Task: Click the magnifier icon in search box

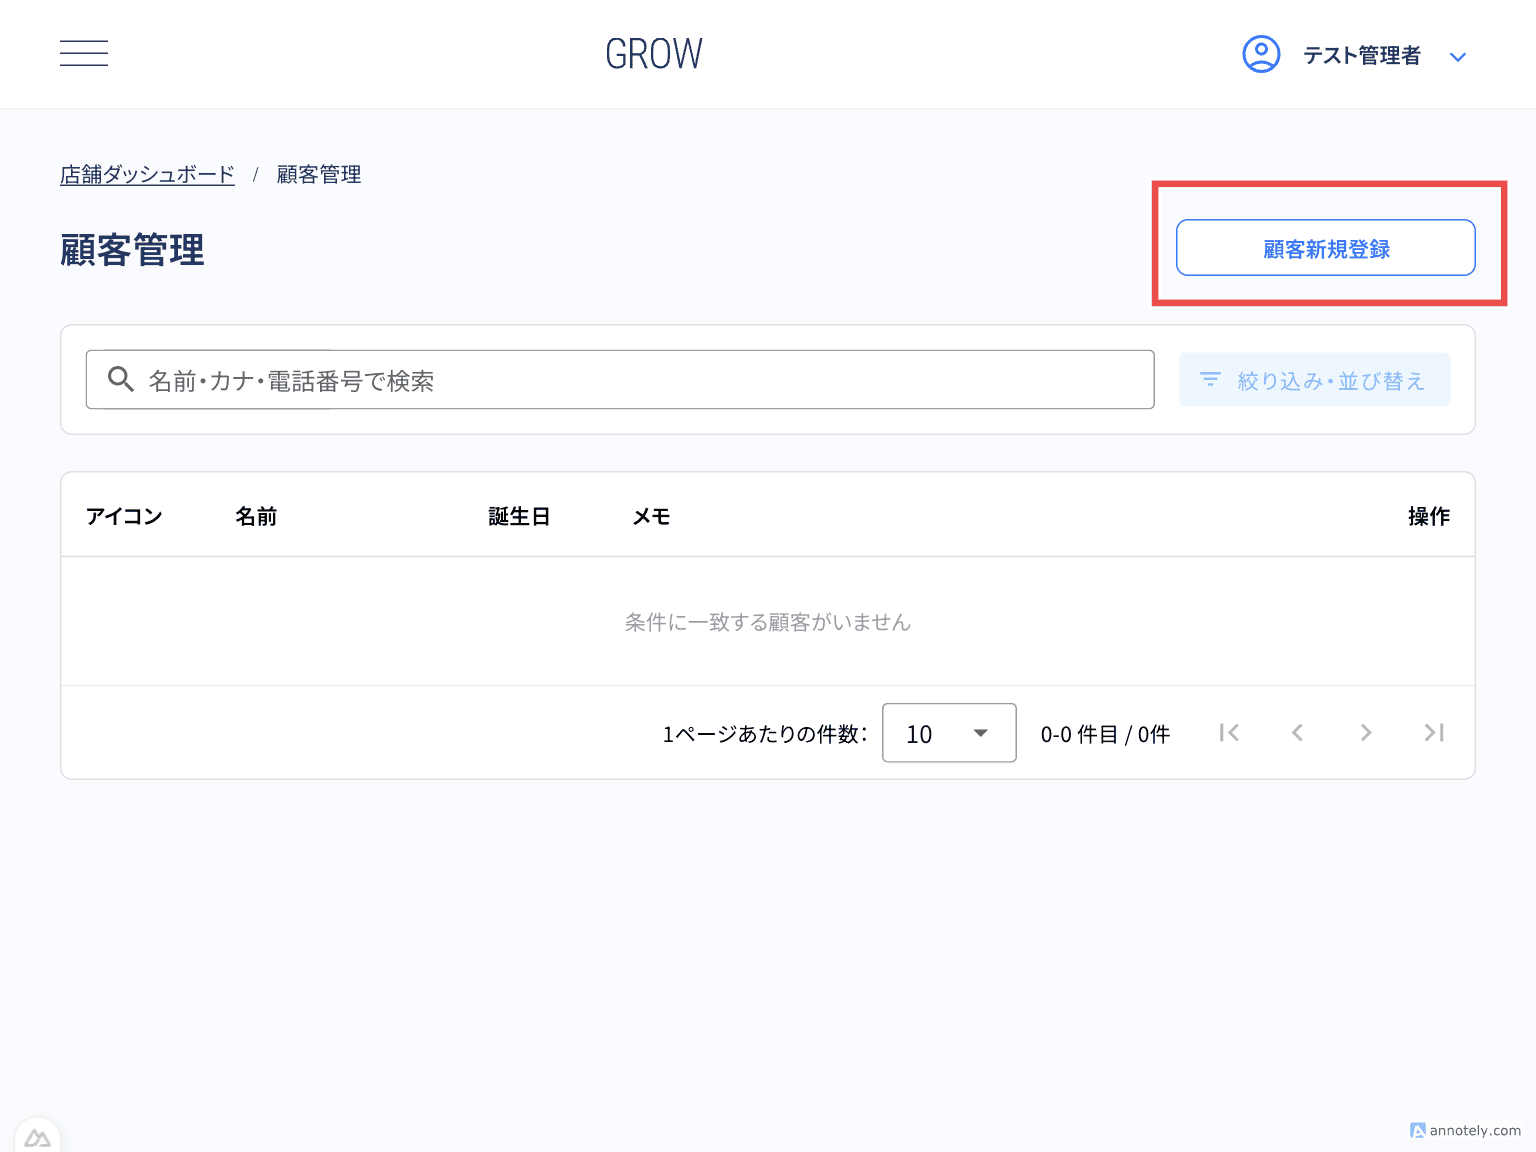Action: click(x=121, y=379)
